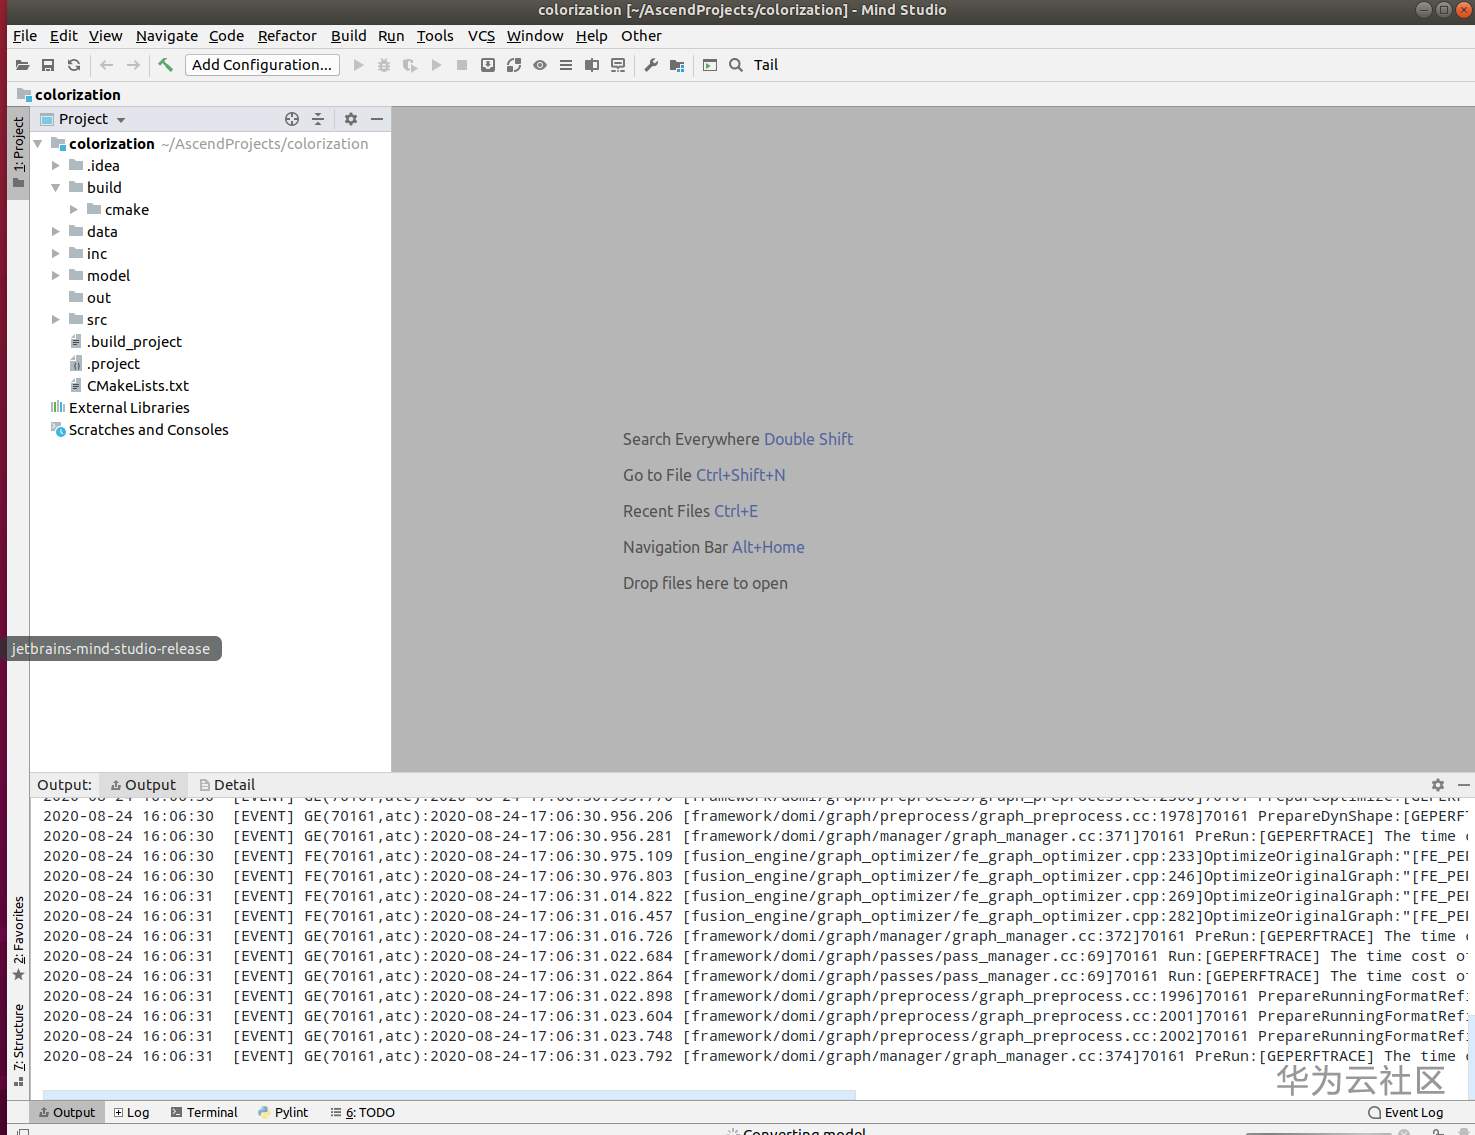Open the Navigate menu
Viewport: 1475px width, 1135px height.
(x=167, y=36)
